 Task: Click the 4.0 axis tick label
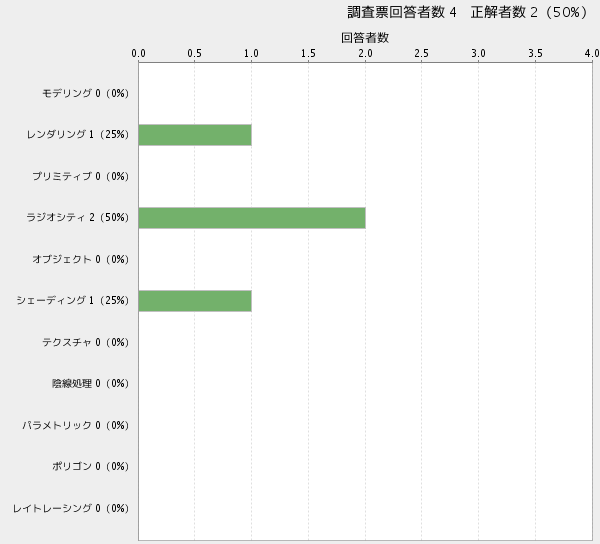coord(592,53)
